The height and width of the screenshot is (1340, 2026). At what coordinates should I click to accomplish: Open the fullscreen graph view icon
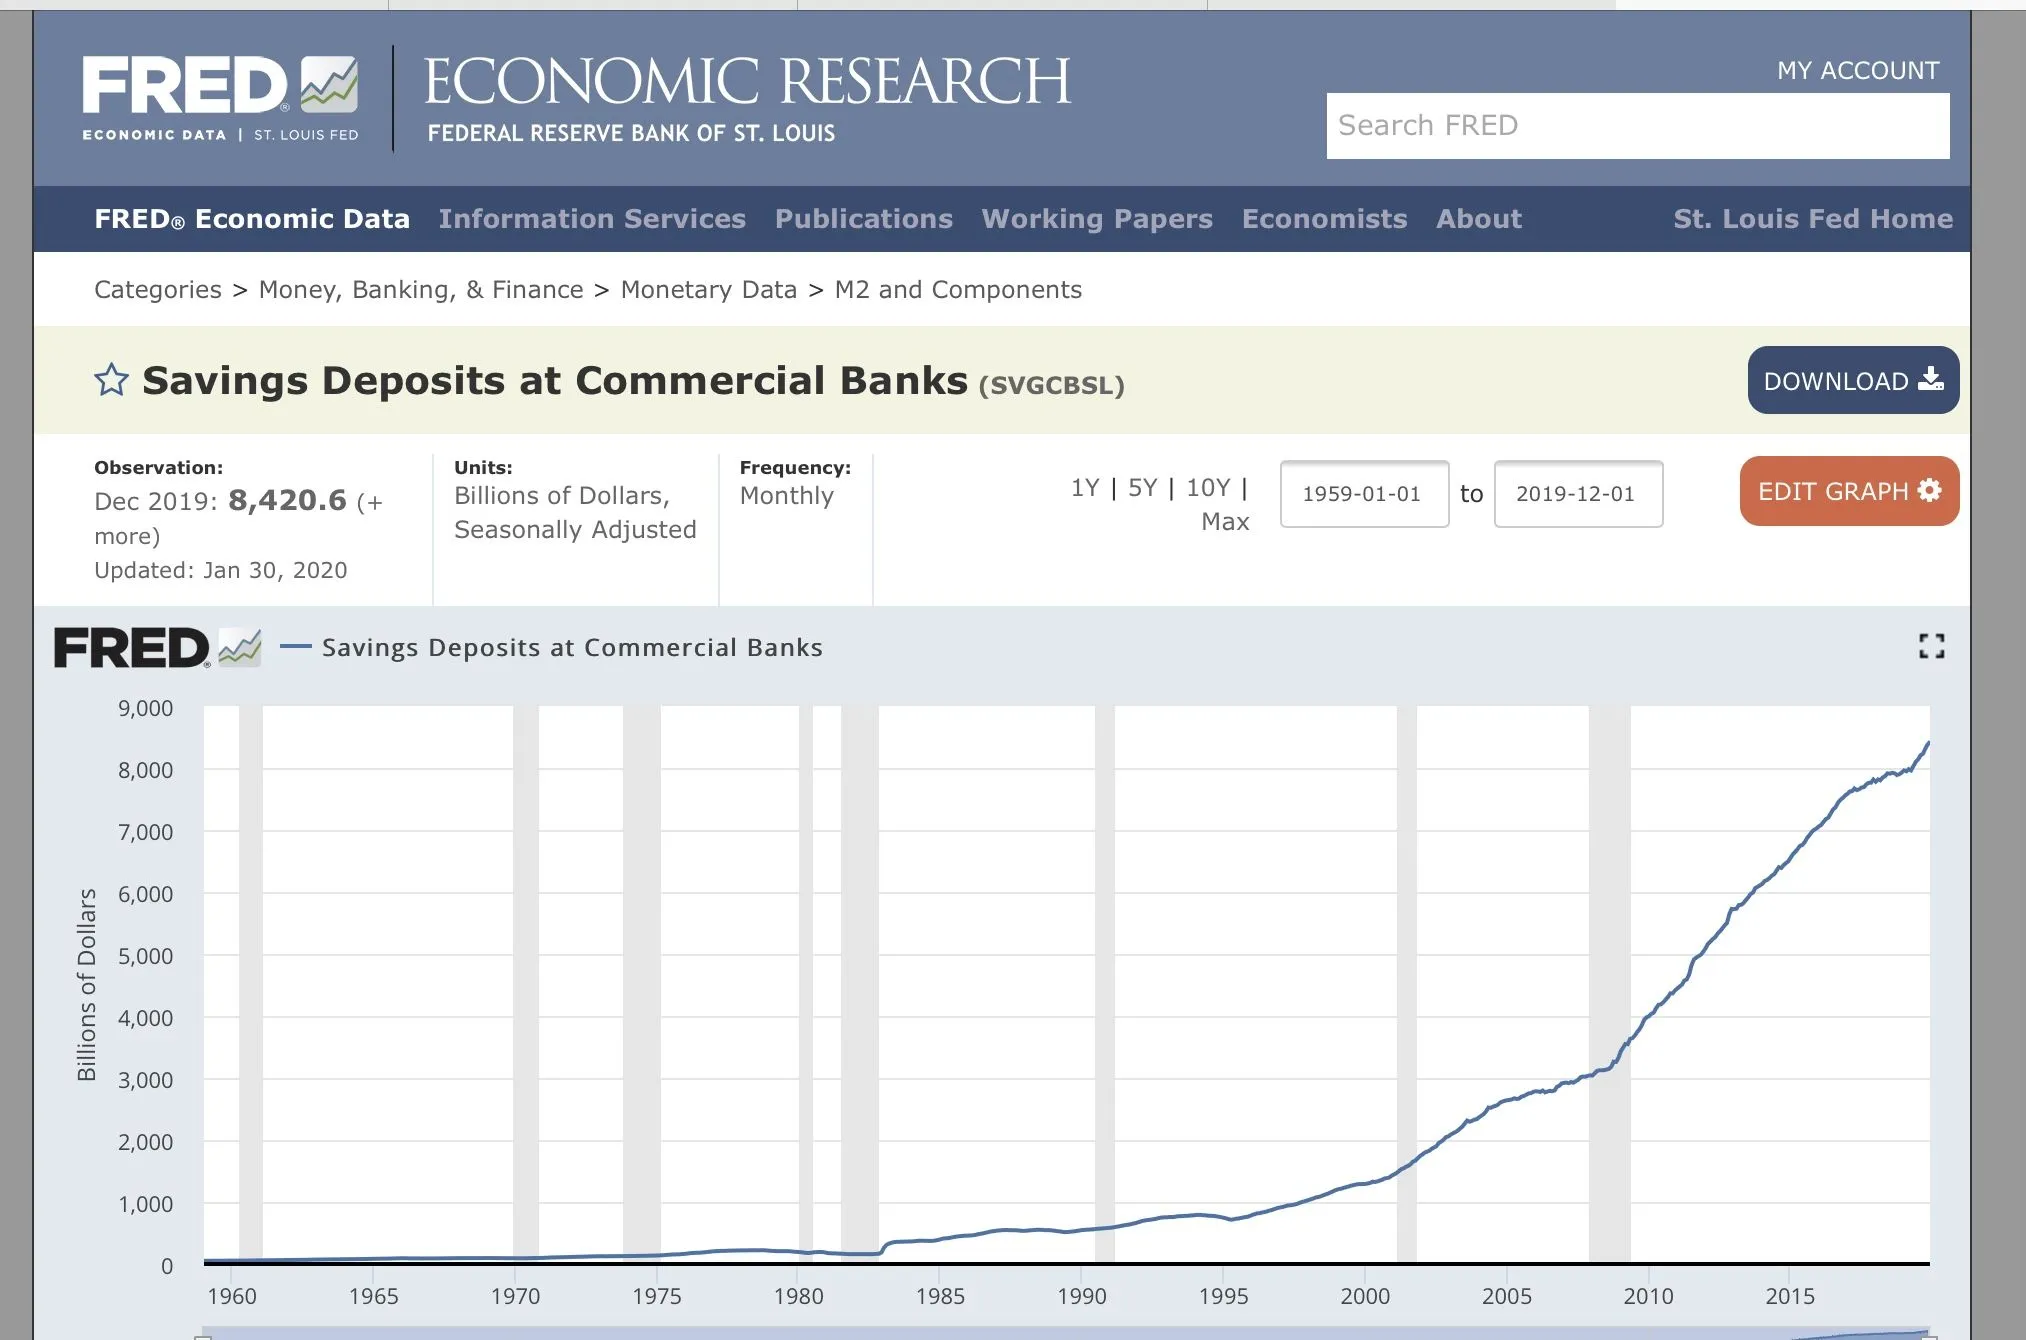point(1931,647)
